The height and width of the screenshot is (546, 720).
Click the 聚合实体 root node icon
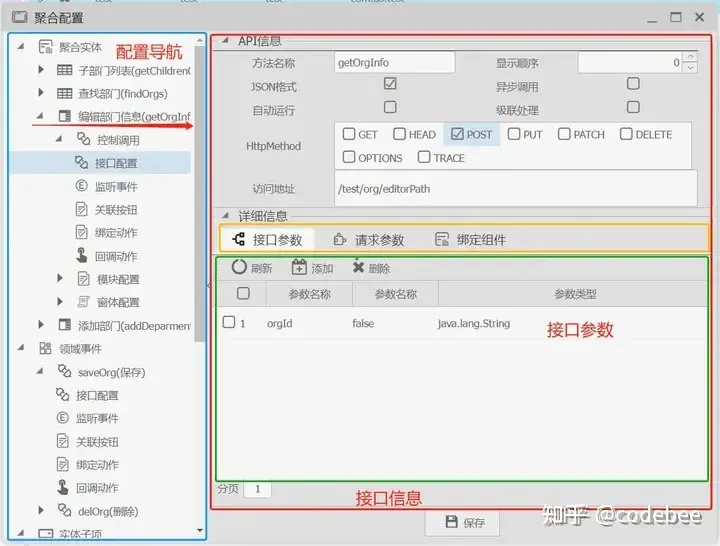[45, 47]
